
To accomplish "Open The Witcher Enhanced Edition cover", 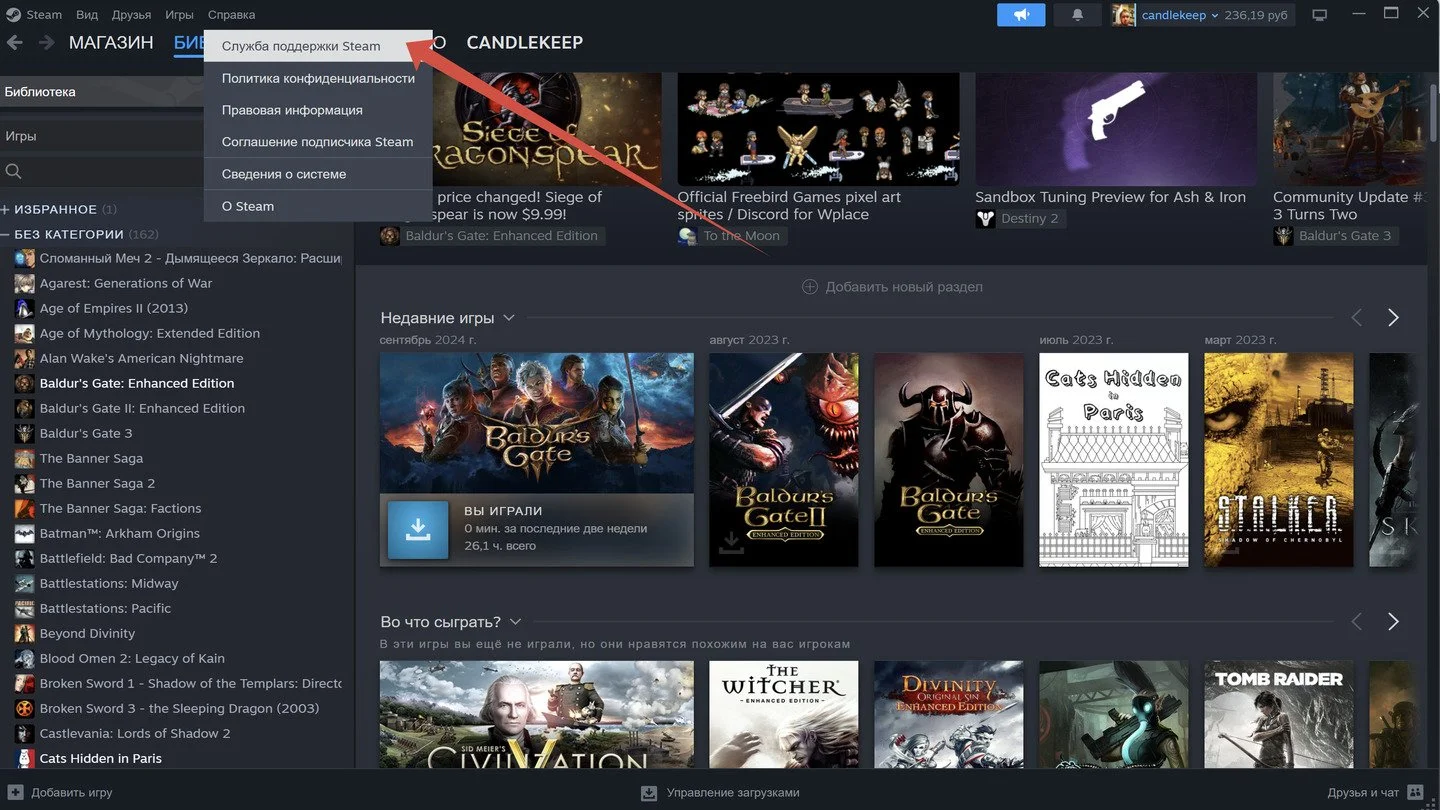I will (784, 714).
